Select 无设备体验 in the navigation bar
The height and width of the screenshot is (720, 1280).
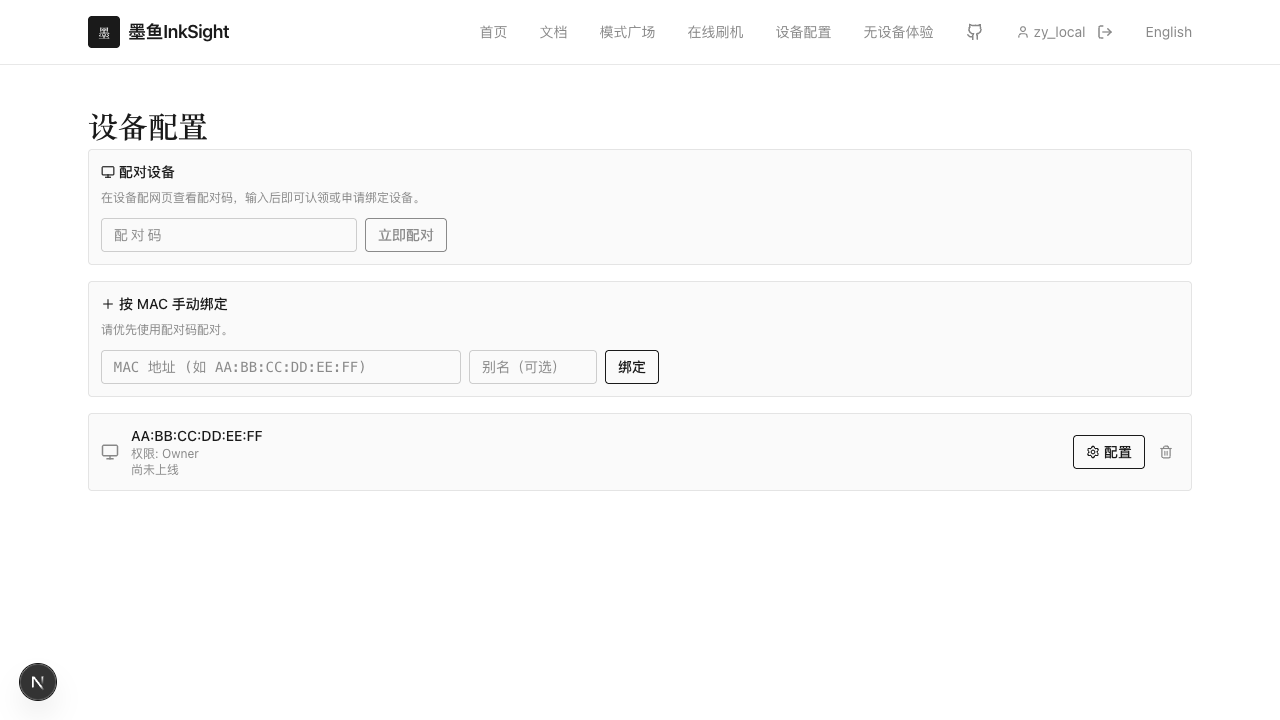pyautogui.click(x=898, y=32)
